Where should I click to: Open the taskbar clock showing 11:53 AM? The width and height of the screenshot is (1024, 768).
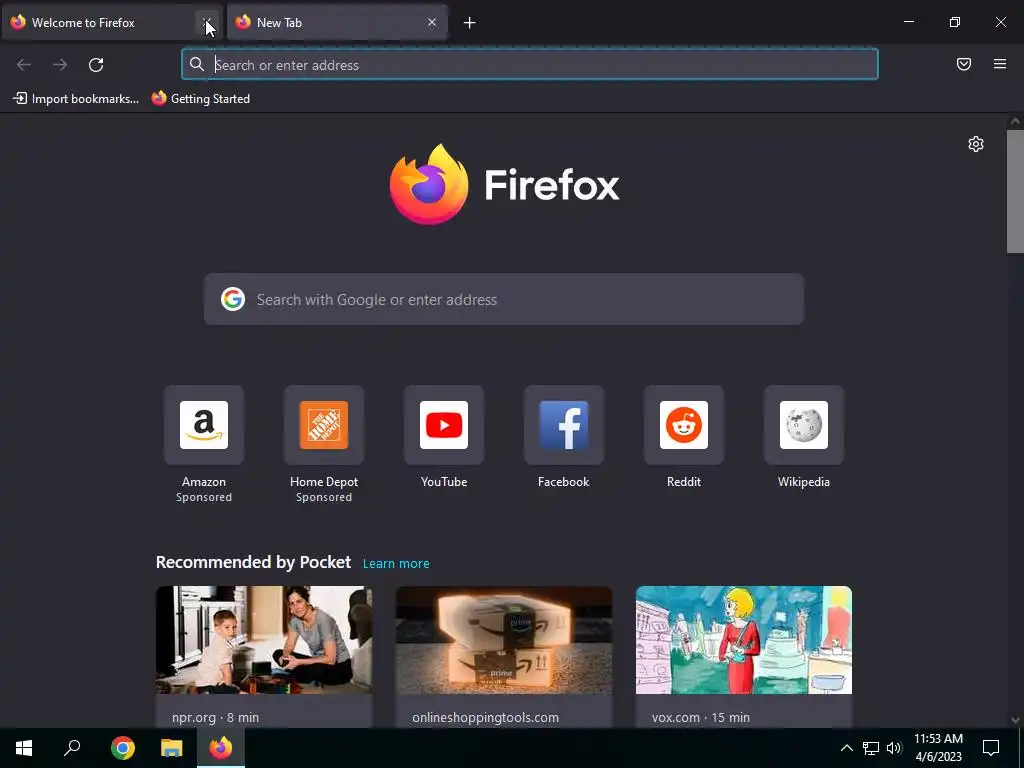click(938, 748)
